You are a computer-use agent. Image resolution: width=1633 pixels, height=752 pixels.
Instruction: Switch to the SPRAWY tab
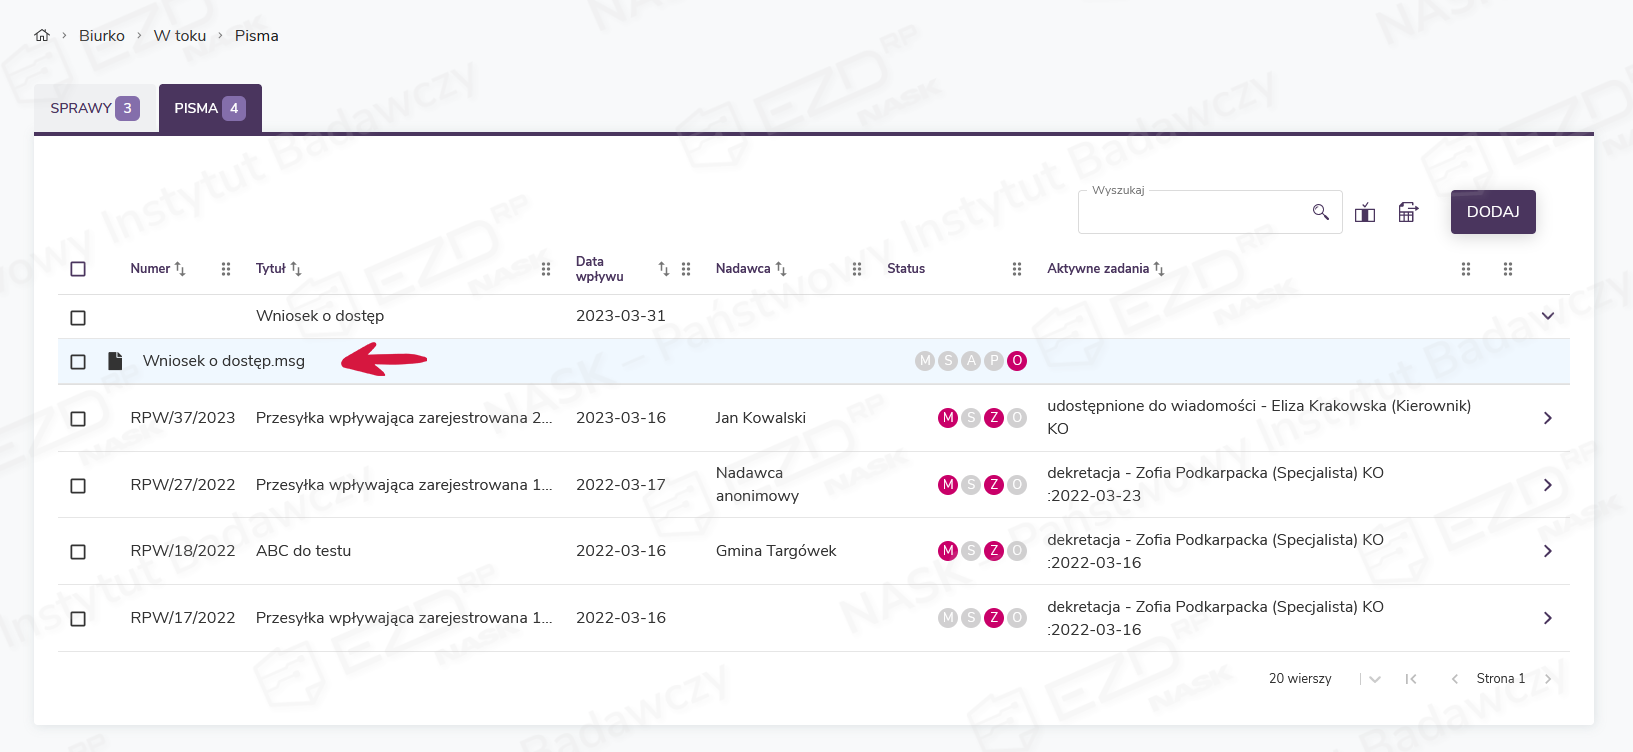tap(94, 108)
